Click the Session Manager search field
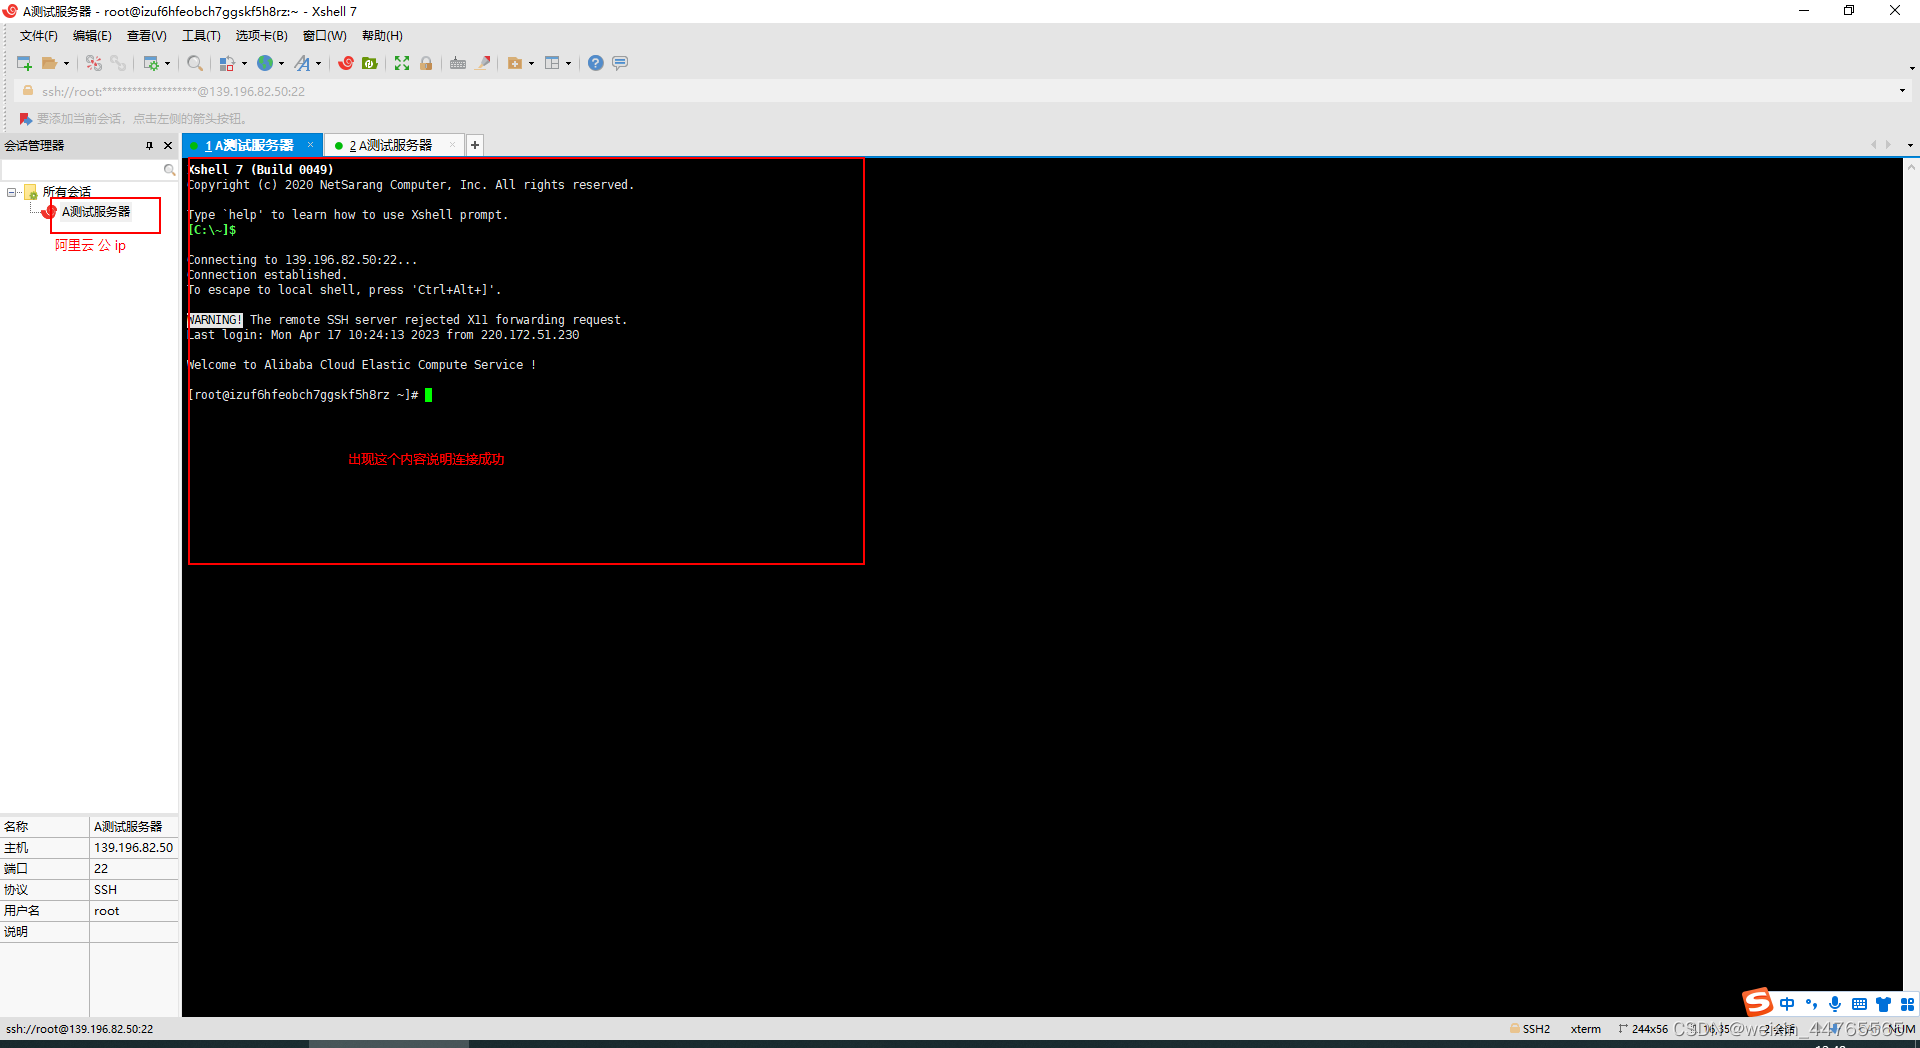This screenshot has width=1920, height=1048. coord(89,170)
